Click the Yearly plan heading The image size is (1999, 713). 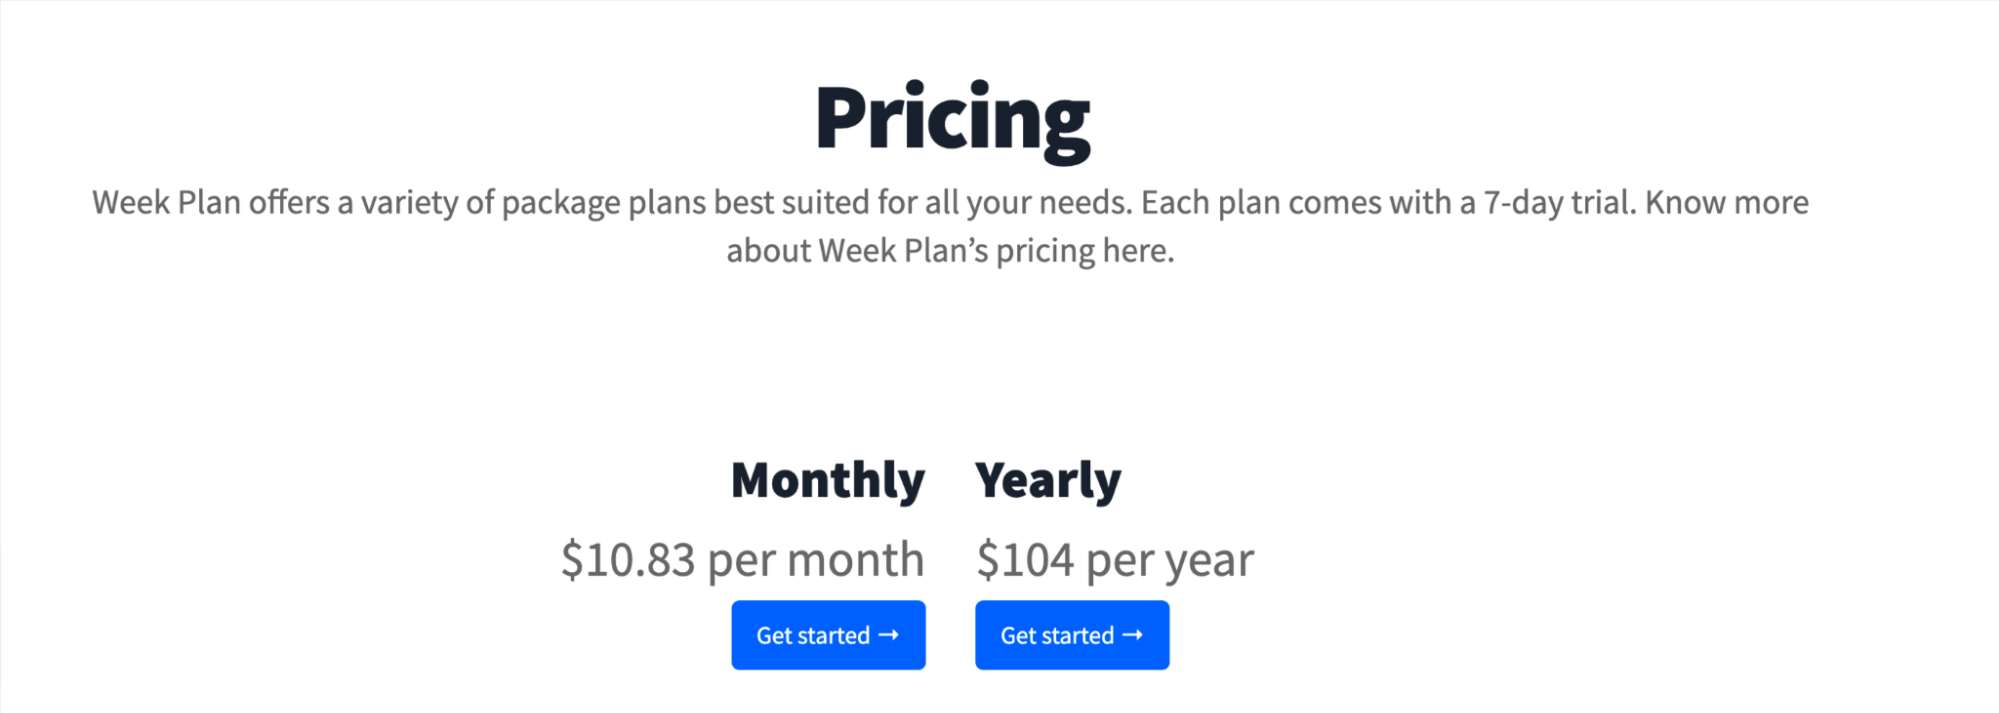pyautogui.click(x=1049, y=480)
